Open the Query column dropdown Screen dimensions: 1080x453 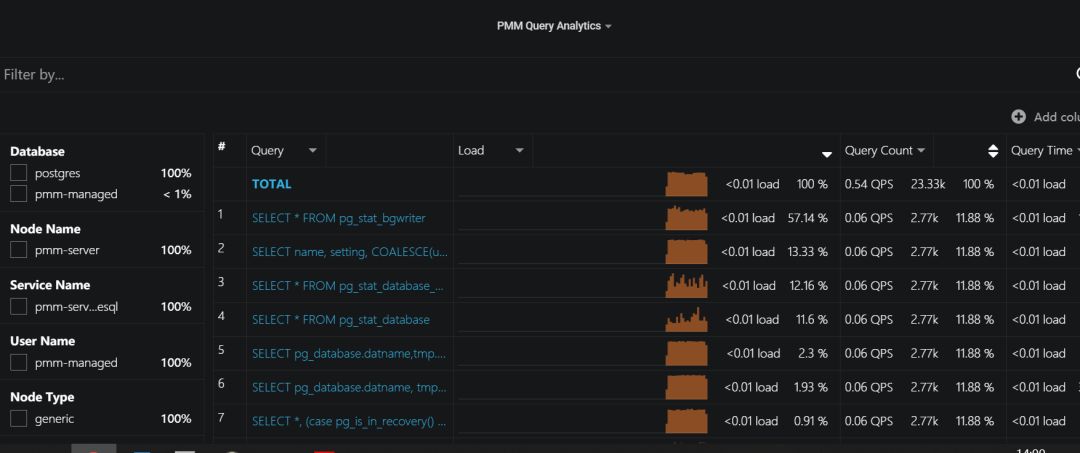point(312,151)
